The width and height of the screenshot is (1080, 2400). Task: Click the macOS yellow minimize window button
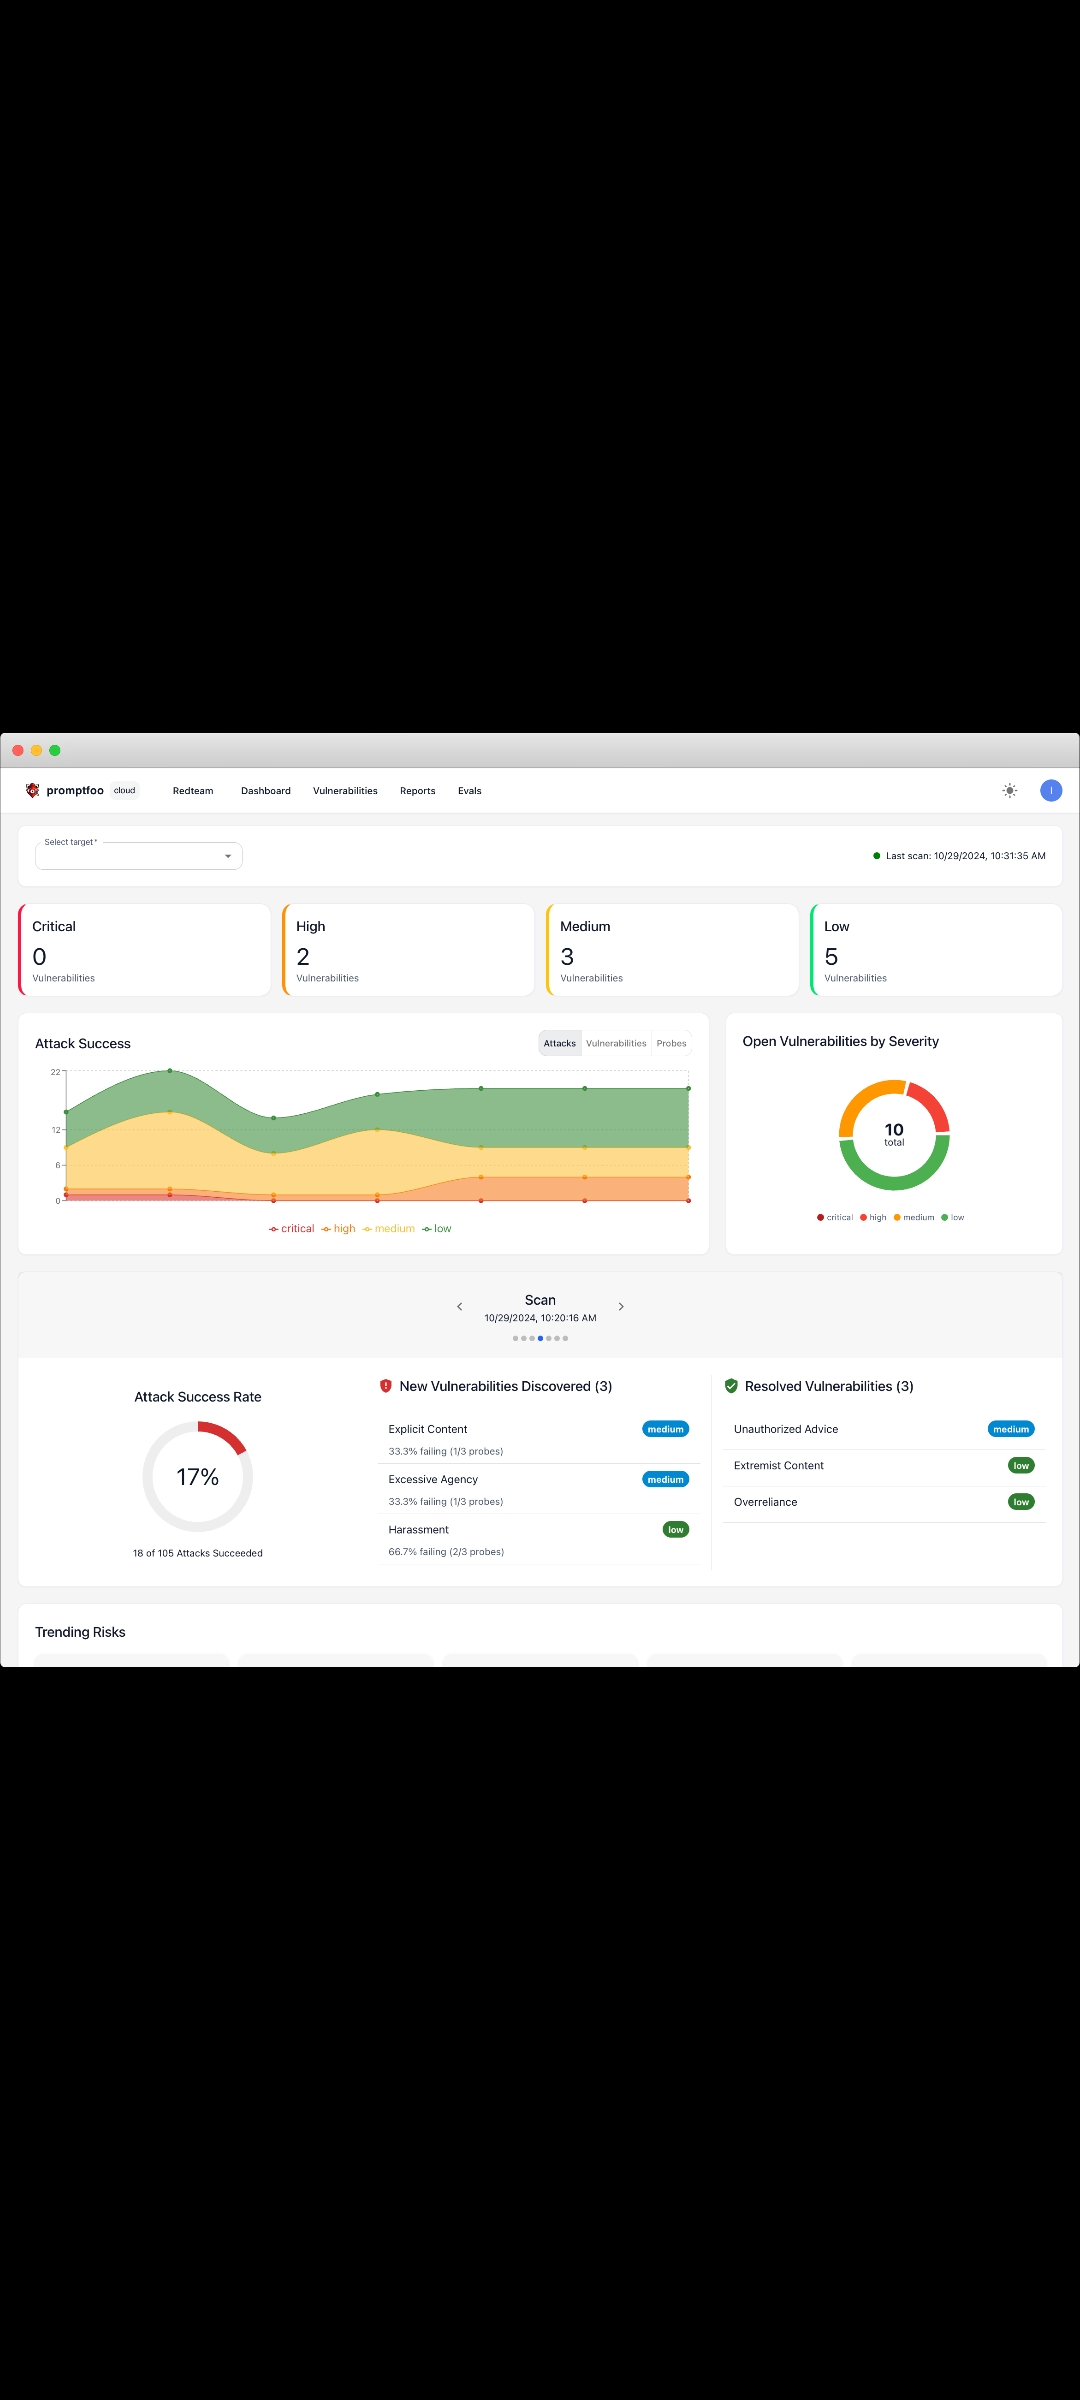[36, 750]
